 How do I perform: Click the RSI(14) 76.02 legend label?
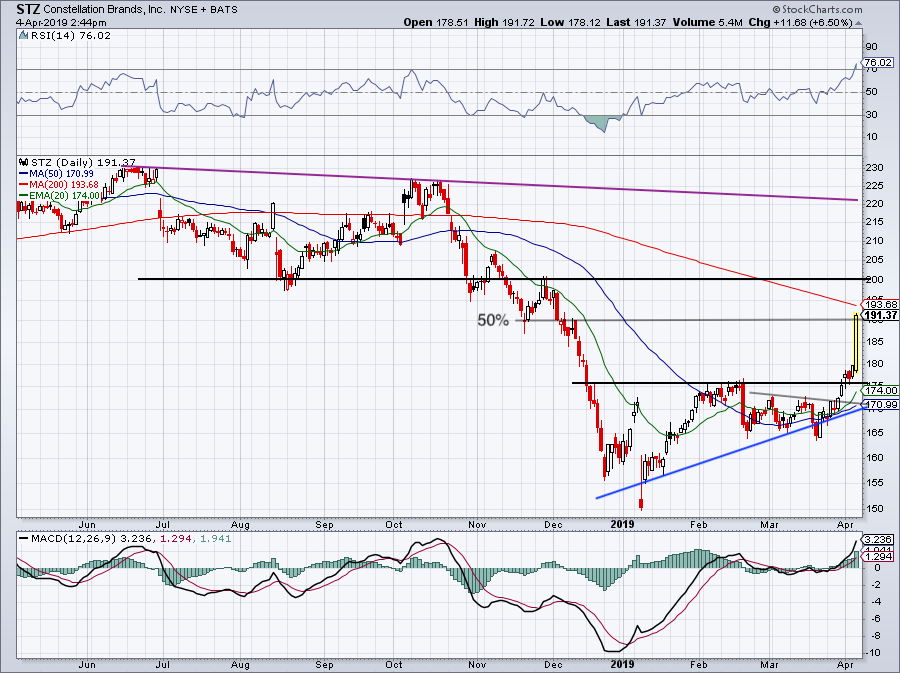pos(71,36)
